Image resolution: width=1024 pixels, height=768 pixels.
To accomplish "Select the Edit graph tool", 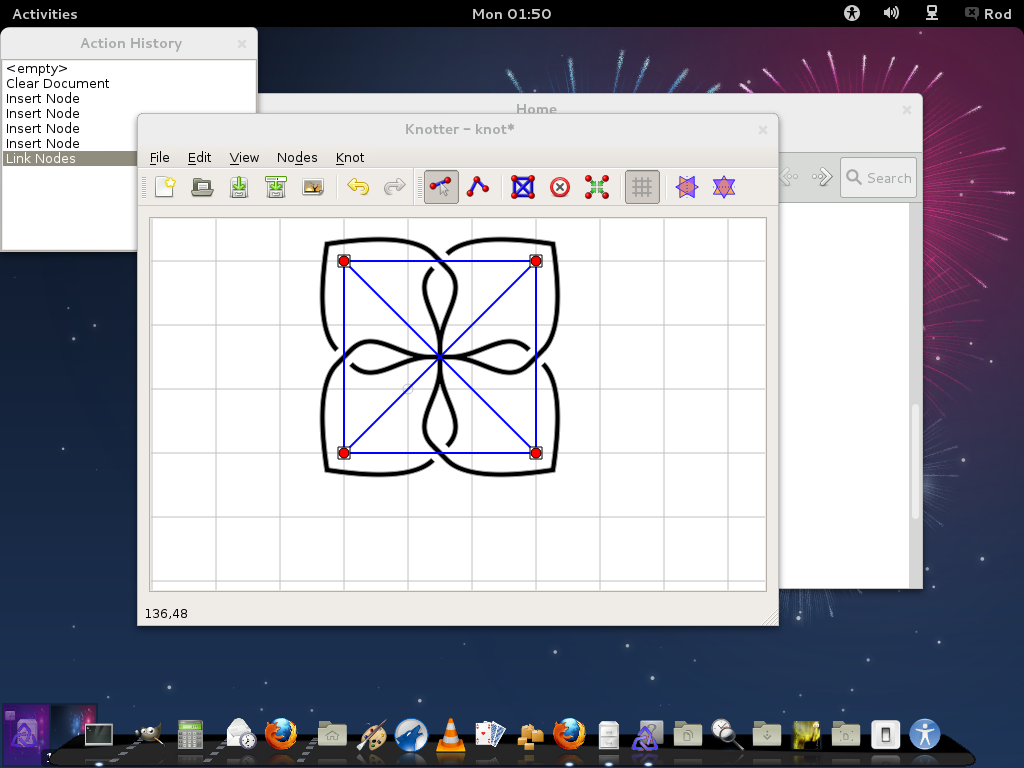I will coord(441,187).
